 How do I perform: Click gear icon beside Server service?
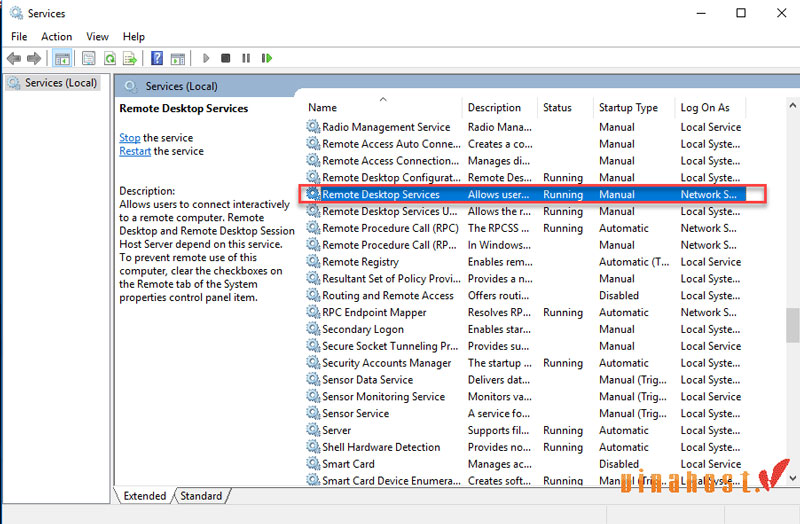[x=313, y=429]
